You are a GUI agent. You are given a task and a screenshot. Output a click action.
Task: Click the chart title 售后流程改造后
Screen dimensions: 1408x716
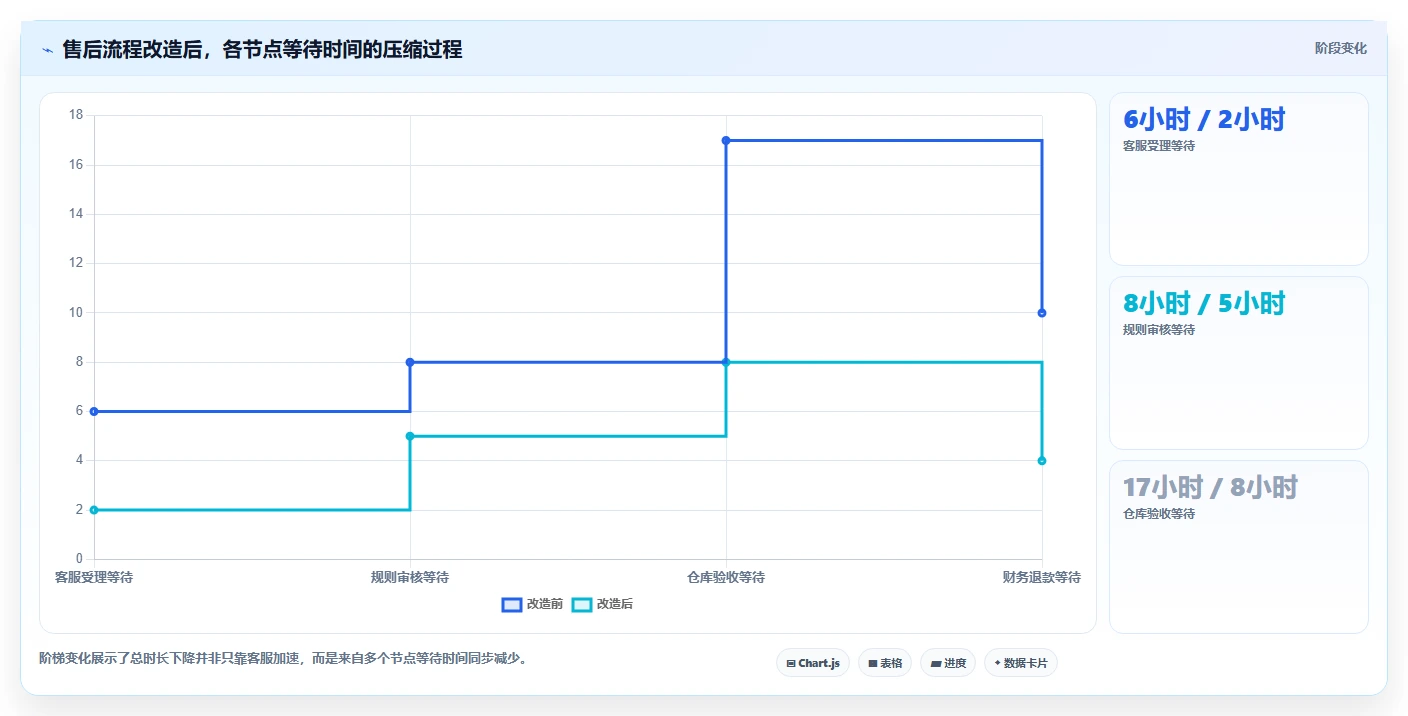(262, 50)
